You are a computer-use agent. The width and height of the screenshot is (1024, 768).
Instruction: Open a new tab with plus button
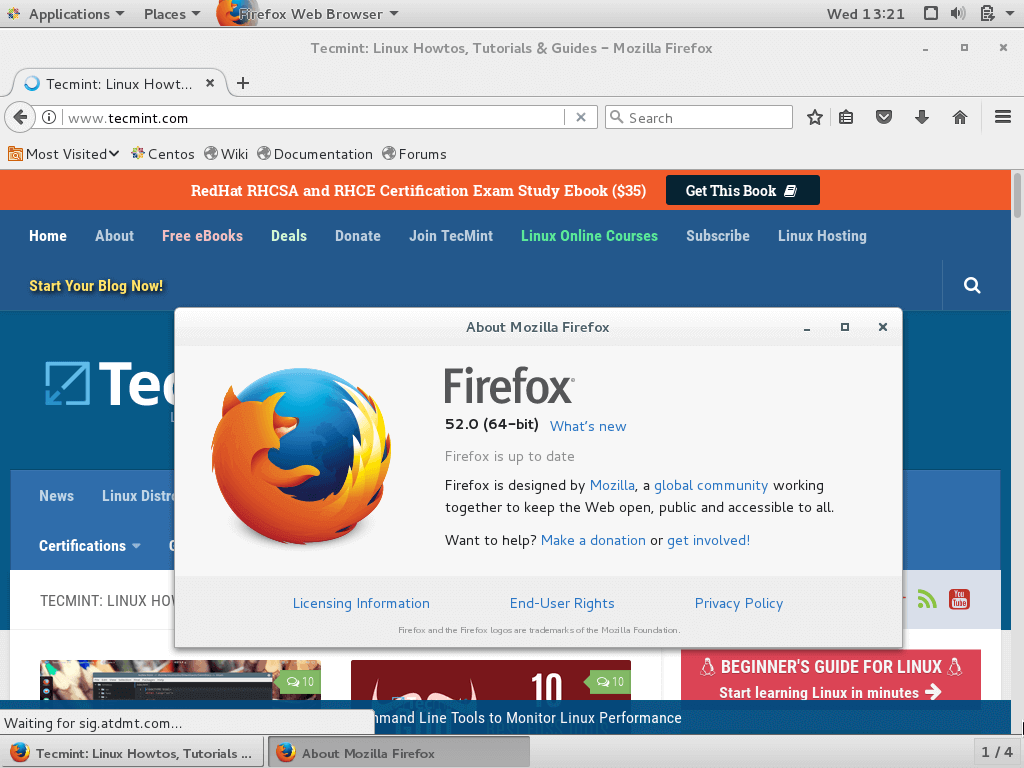[x=243, y=83]
